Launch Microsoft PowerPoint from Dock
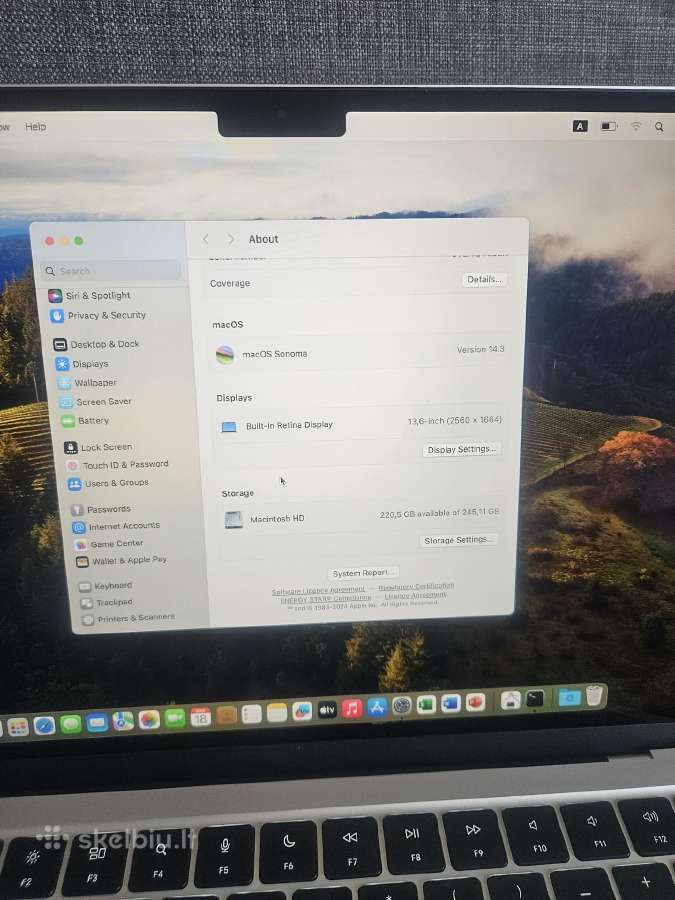Screen dimensions: 675x900 pyautogui.click(x=475, y=701)
